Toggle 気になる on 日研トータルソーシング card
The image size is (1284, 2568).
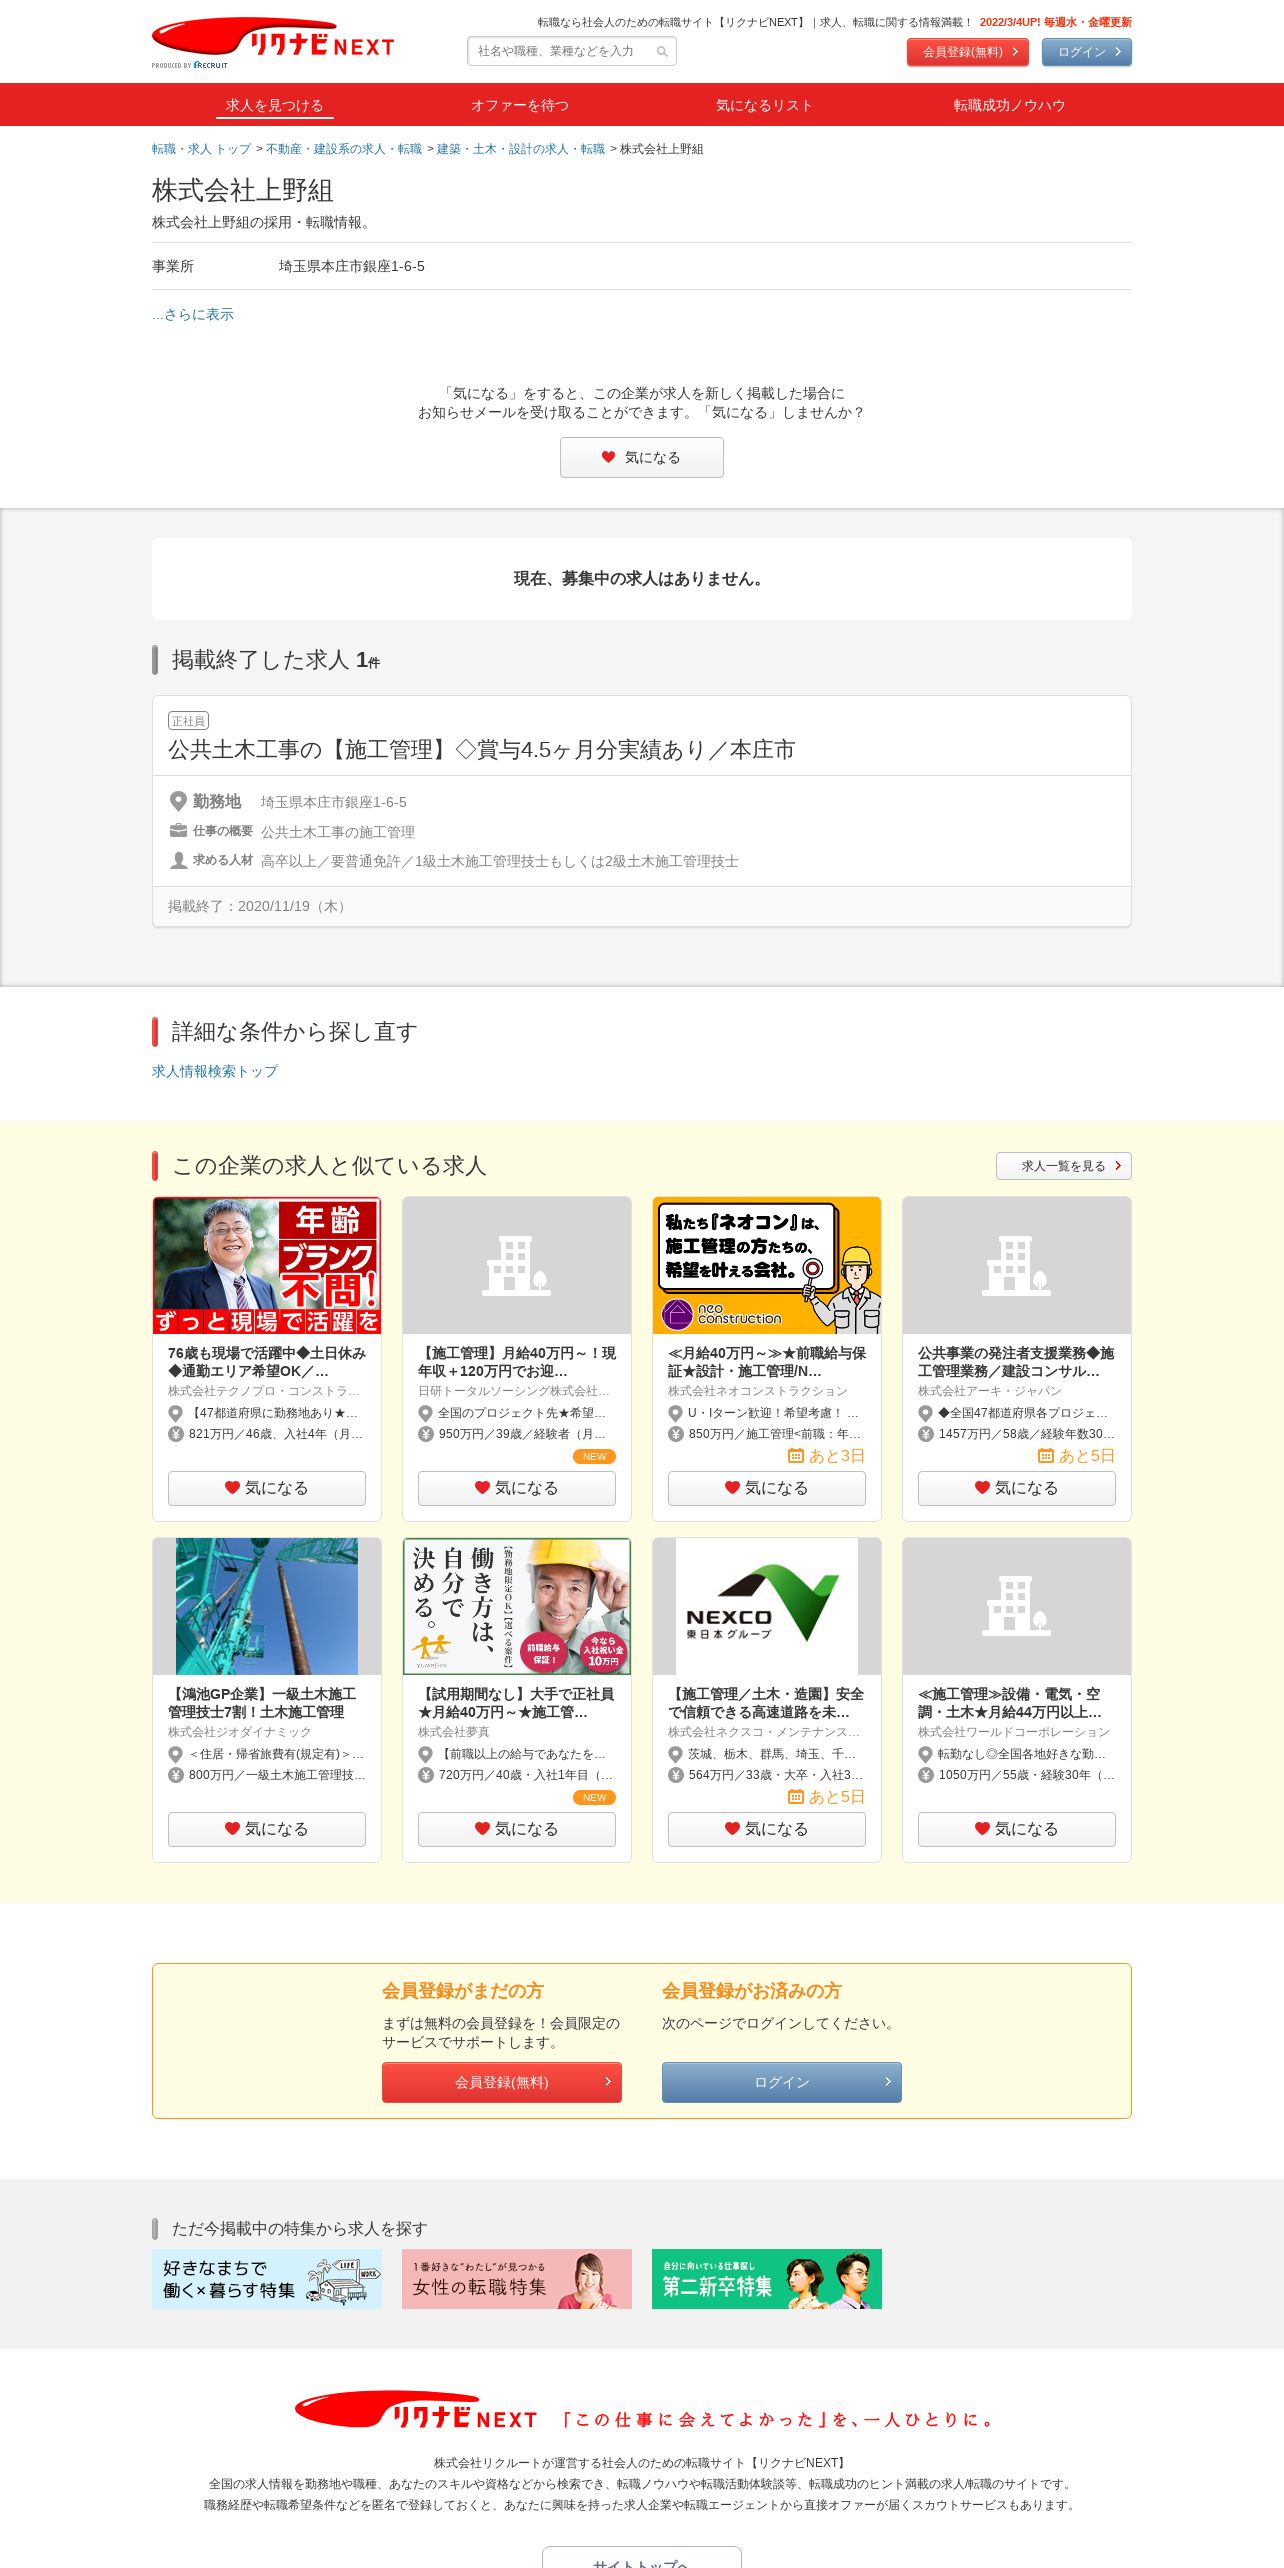517,1488
